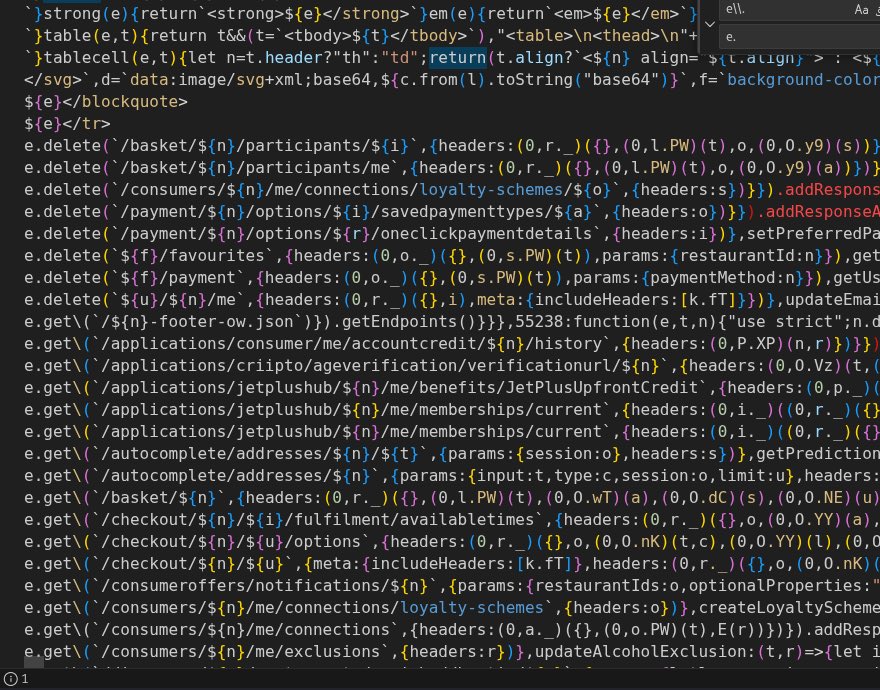Focus the replace input containing e.
Image resolution: width=880 pixels, height=690 pixels.
(x=800, y=37)
